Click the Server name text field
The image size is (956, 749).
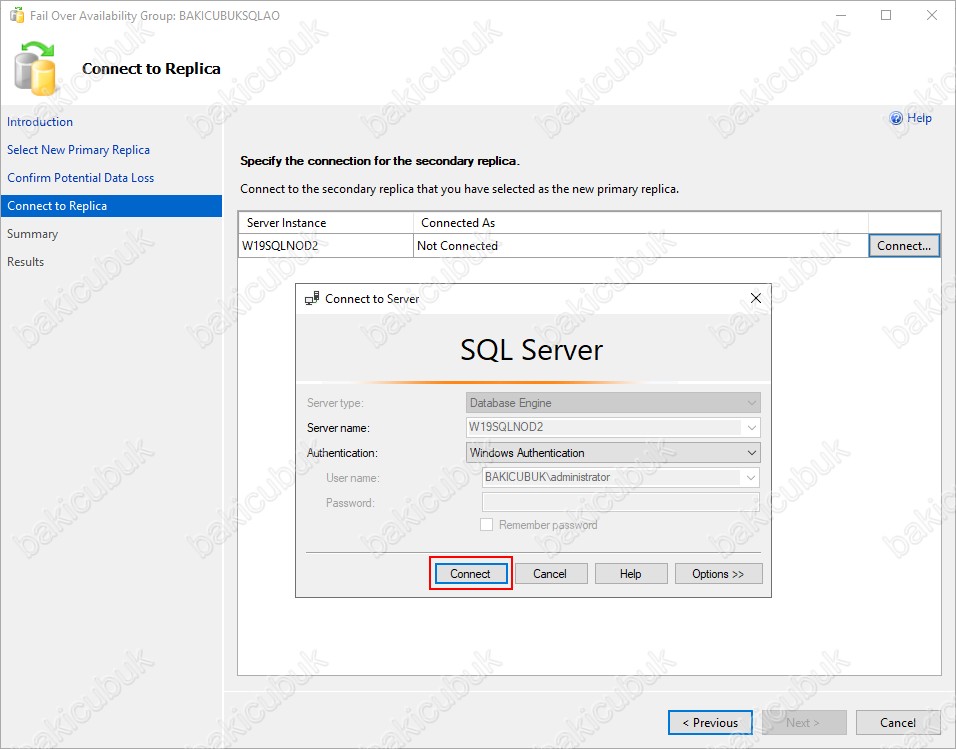click(x=604, y=428)
